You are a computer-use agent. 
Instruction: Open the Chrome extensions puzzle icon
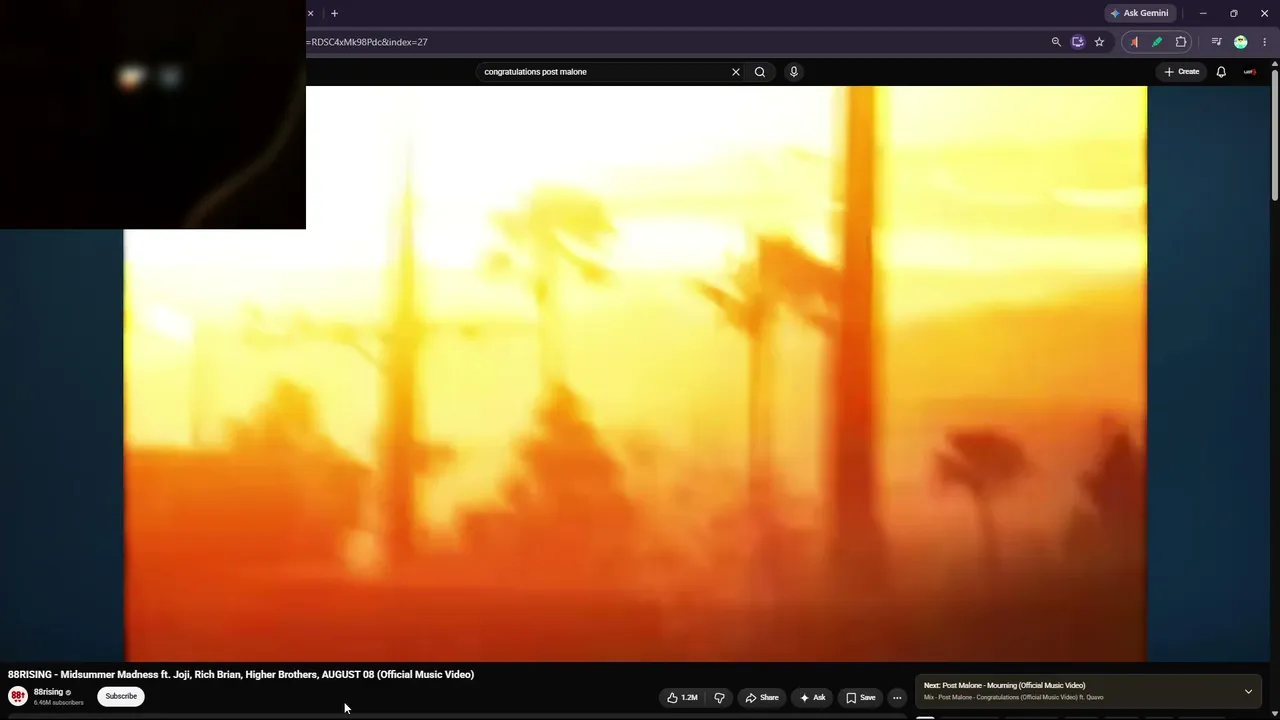[x=1181, y=42]
